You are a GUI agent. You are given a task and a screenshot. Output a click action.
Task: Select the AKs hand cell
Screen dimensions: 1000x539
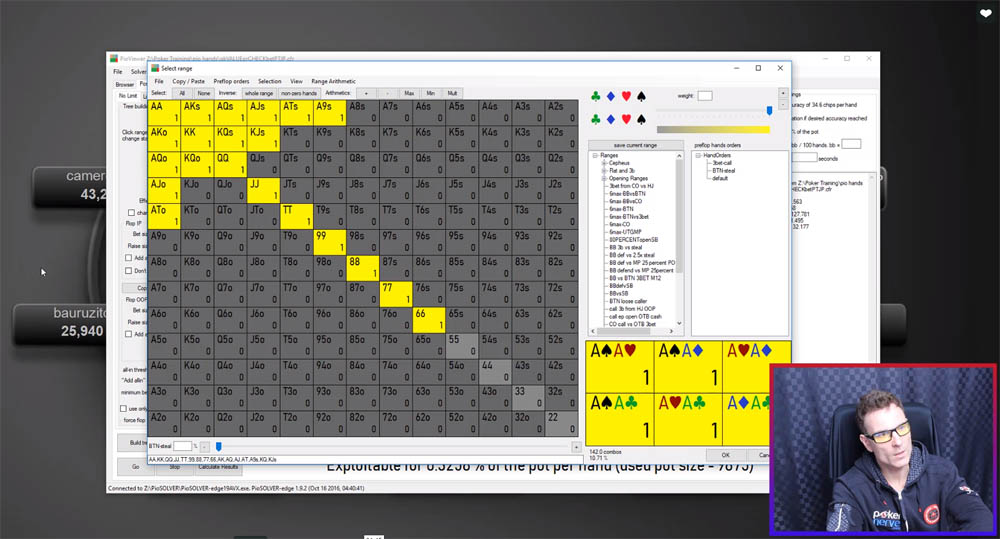[197, 112]
